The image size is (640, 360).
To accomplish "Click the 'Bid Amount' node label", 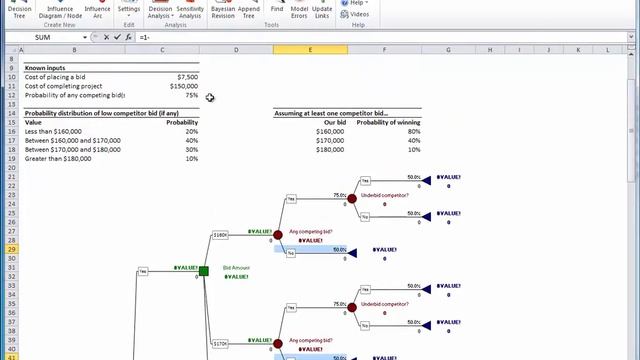I will tap(236, 268).
